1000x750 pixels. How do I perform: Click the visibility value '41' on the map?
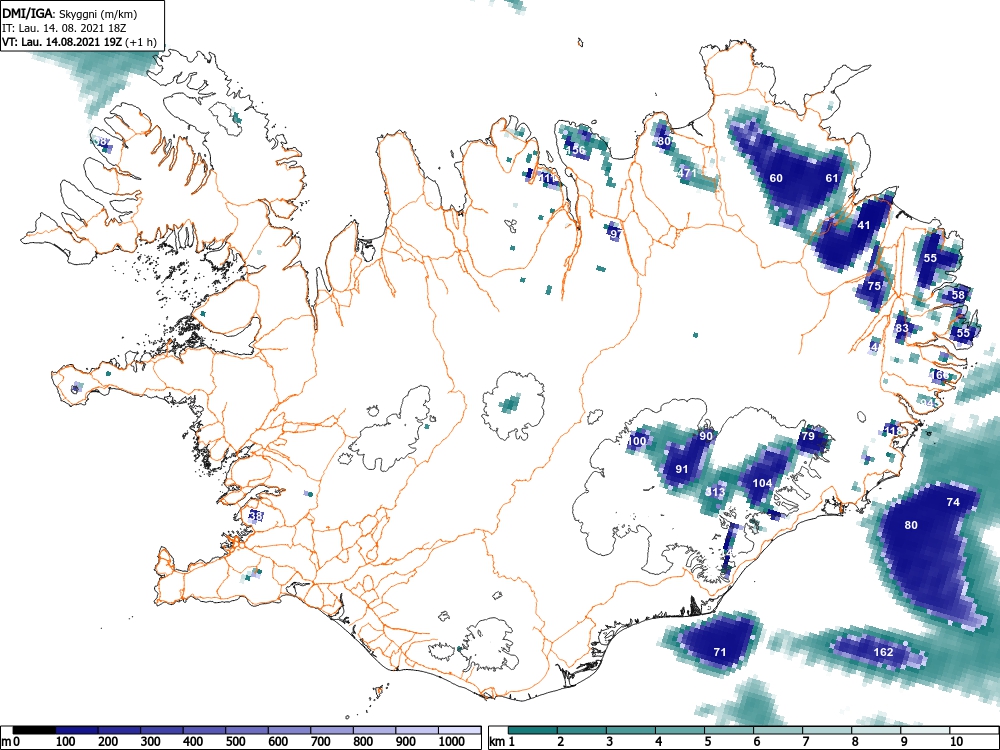tap(864, 225)
